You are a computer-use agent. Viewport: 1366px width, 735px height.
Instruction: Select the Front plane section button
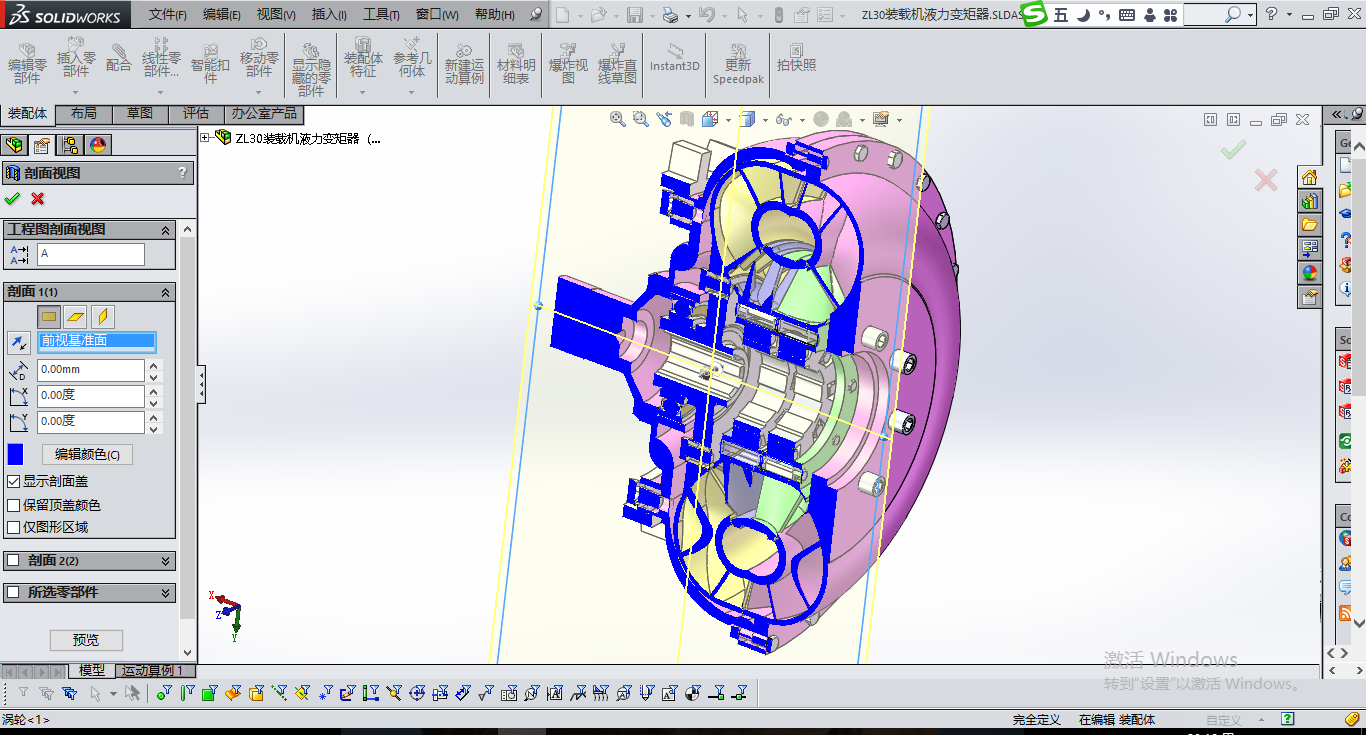[x=50, y=317]
